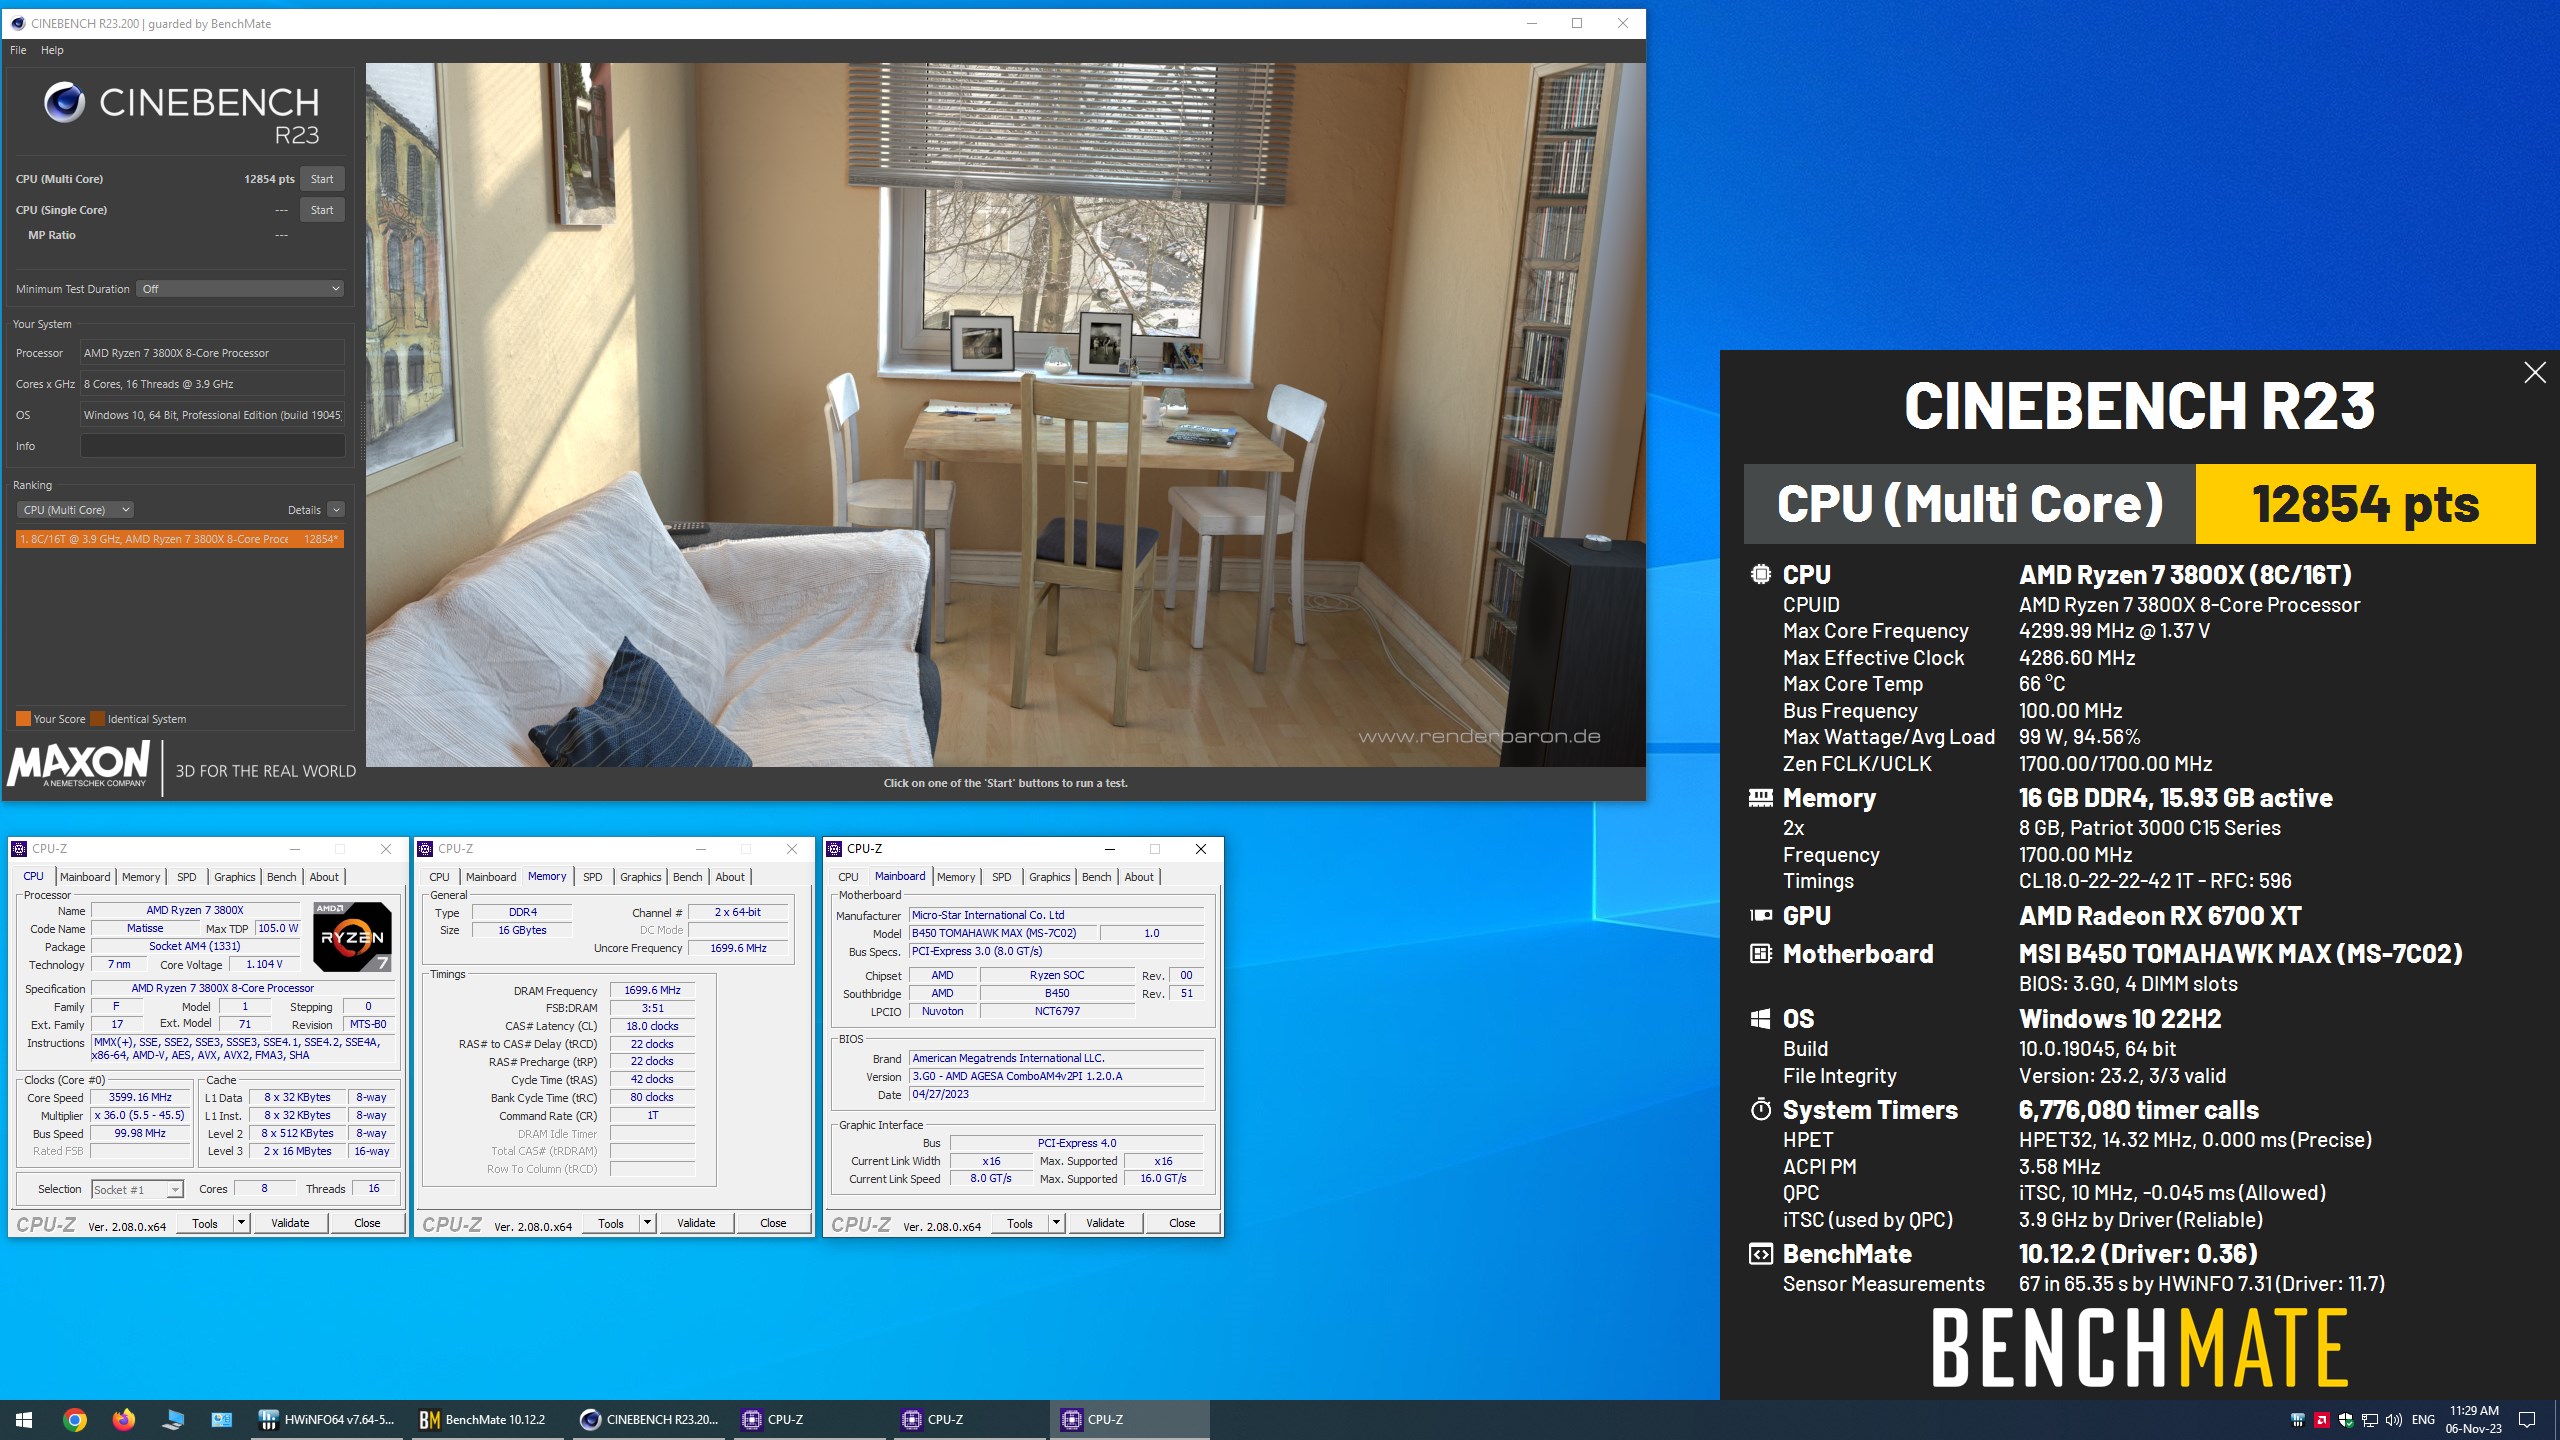Screen dimensions: 2560x1440
Task: Click into the Info text field
Action: click(x=212, y=446)
